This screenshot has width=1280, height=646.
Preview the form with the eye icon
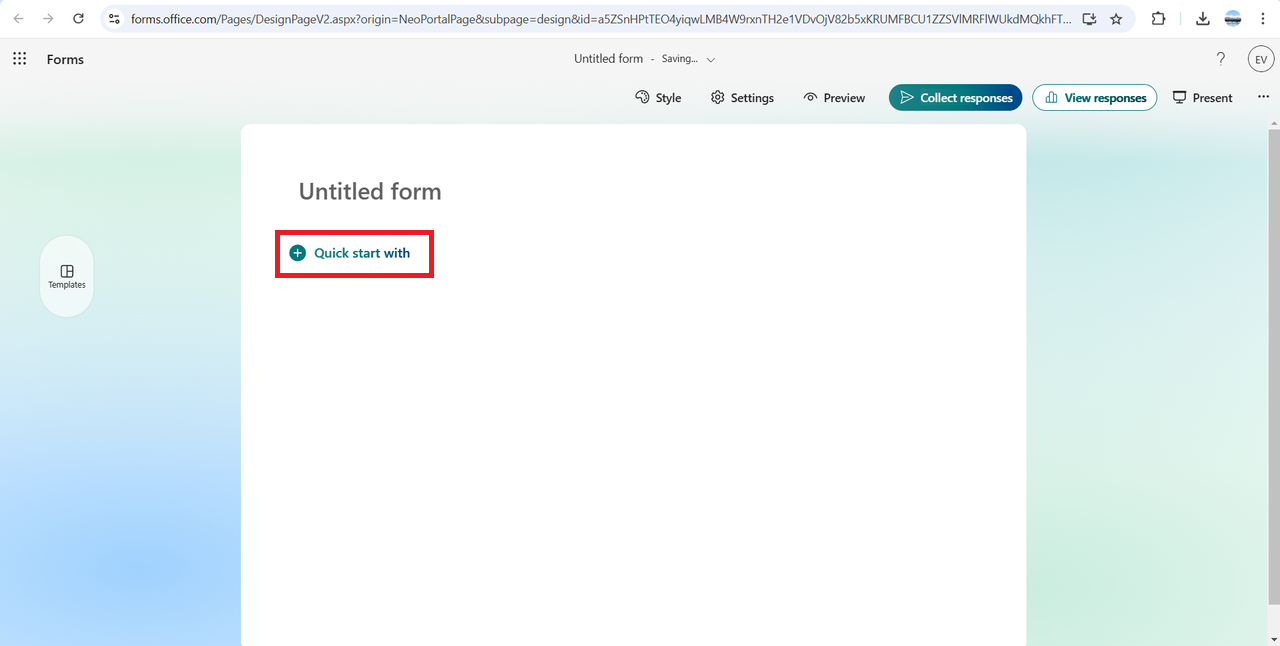834,98
